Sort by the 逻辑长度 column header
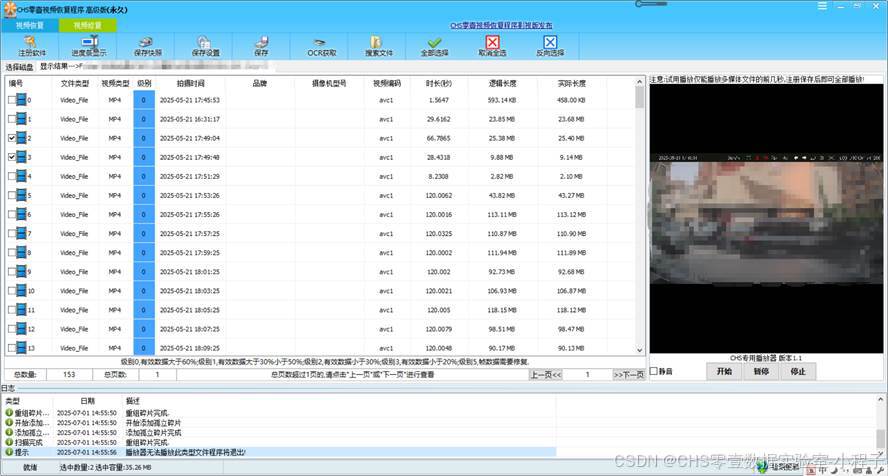 (502, 83)
